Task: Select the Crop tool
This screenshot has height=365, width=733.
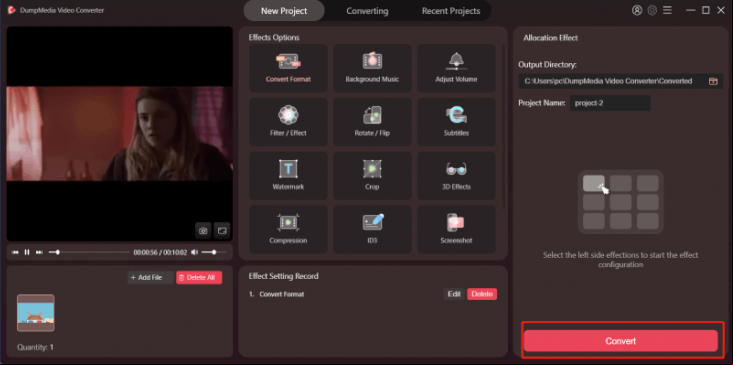Action: pyautogui.click(x=372, y=176)
